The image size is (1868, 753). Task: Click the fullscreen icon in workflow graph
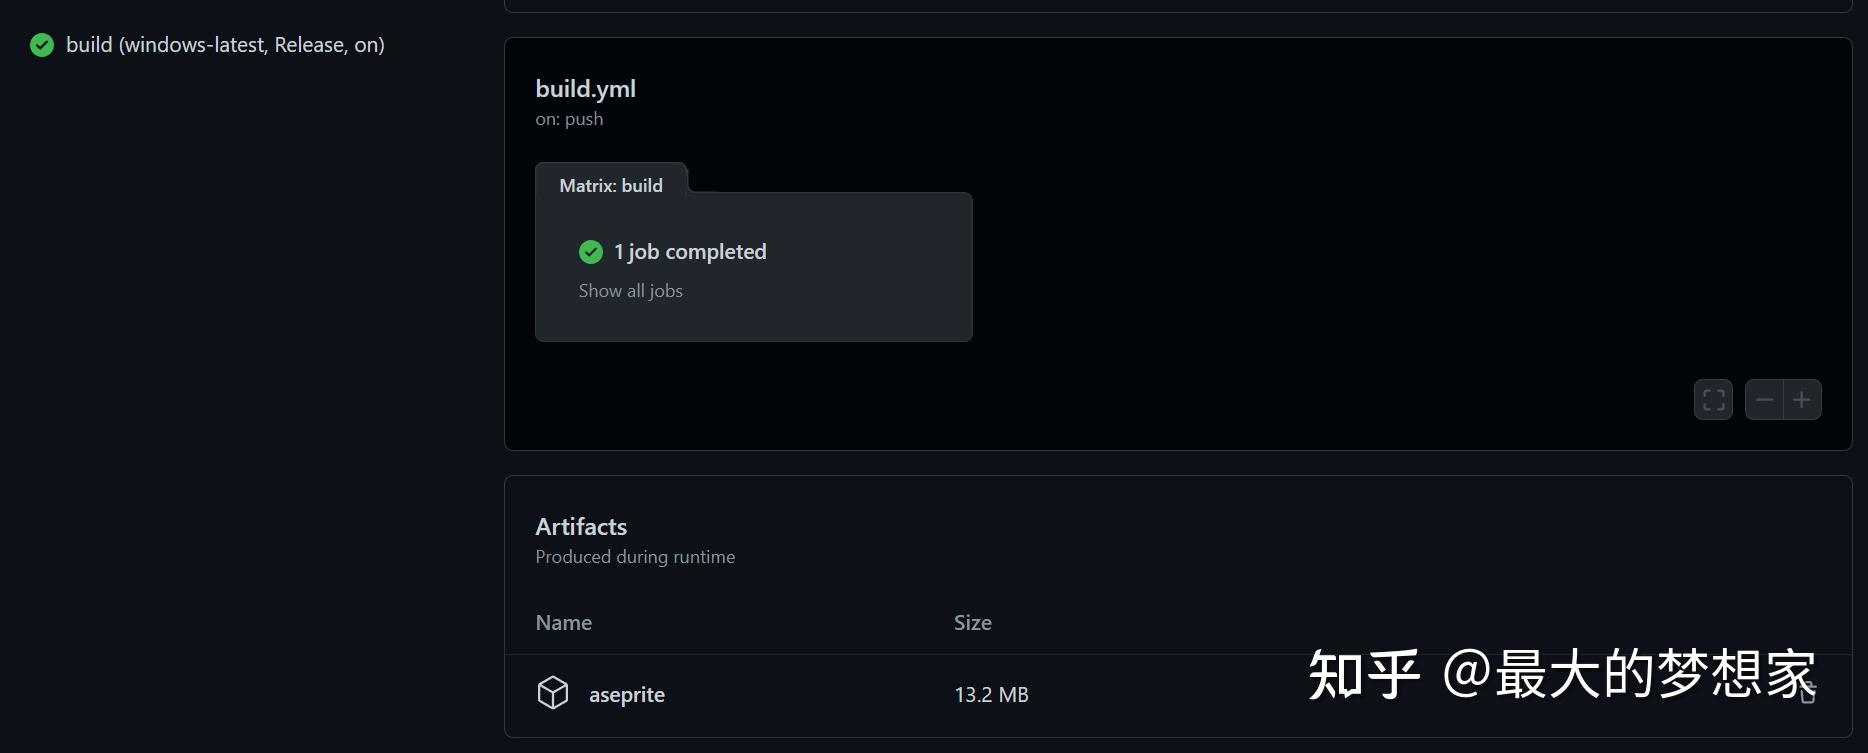point(1713,400)
